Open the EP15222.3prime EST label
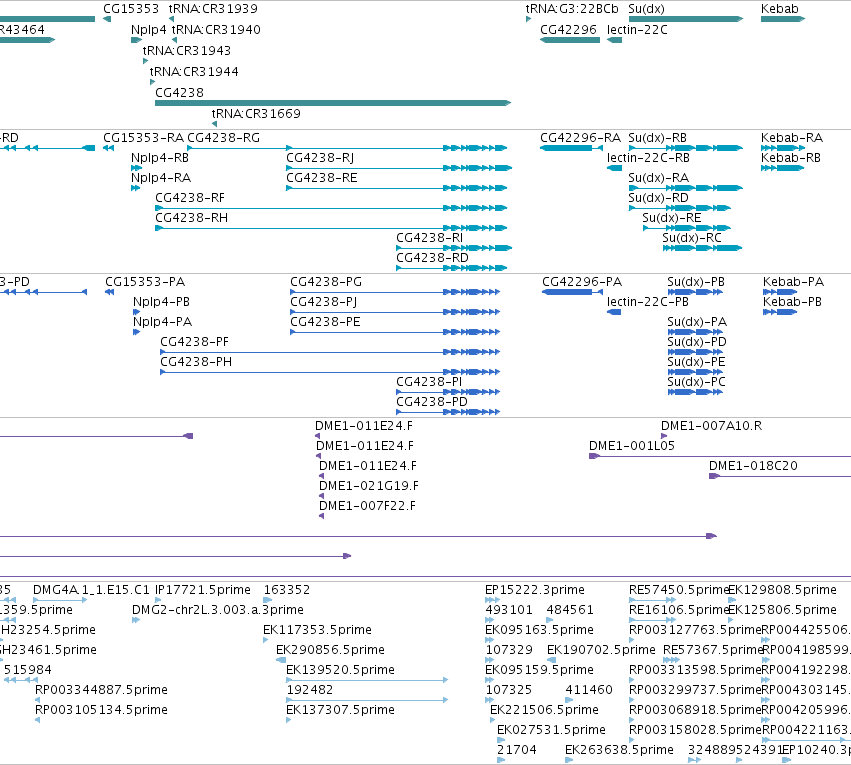Image resolution: width=851 pixels, height=765 pixels. (535, 590)
